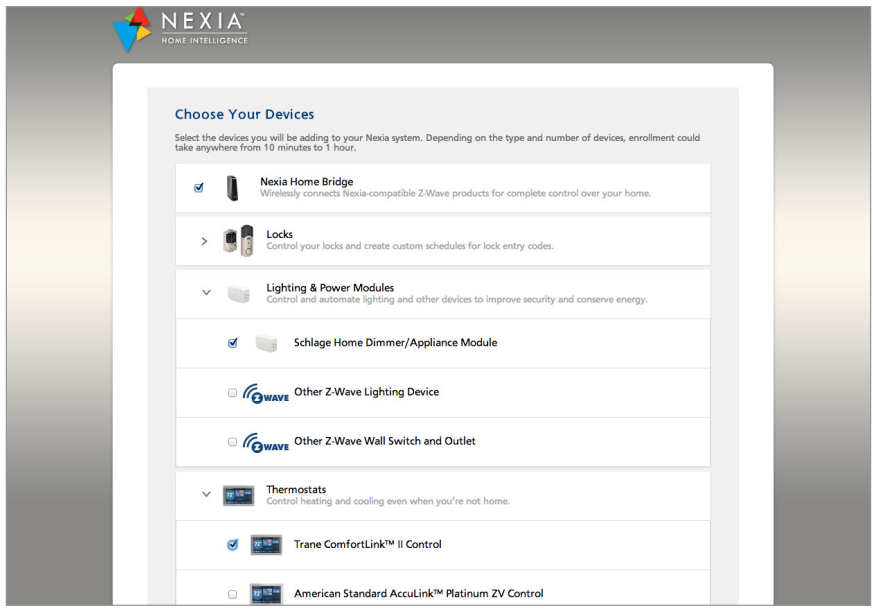This screenshot has height=612, width=873.
Task: Uncheck the Nexia Home Bridge checkbox
Action: point(199,188)
